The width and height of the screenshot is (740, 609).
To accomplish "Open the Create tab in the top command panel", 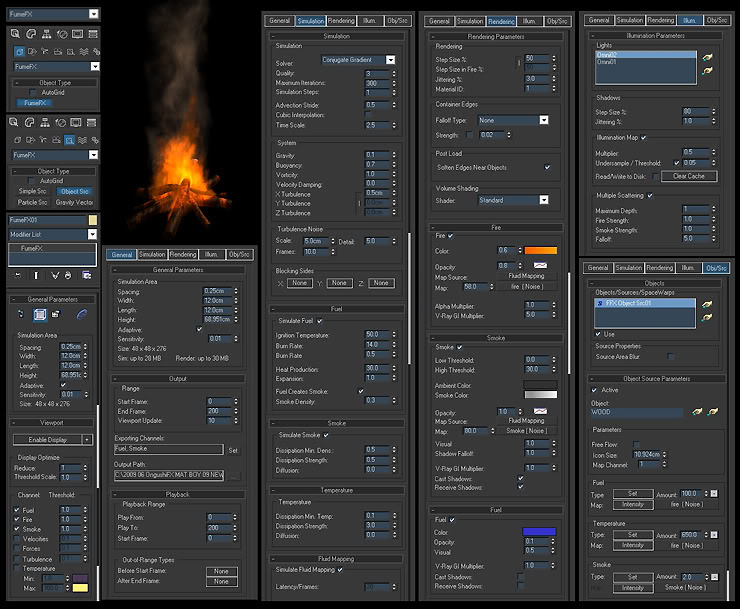I will pos(15,34).
